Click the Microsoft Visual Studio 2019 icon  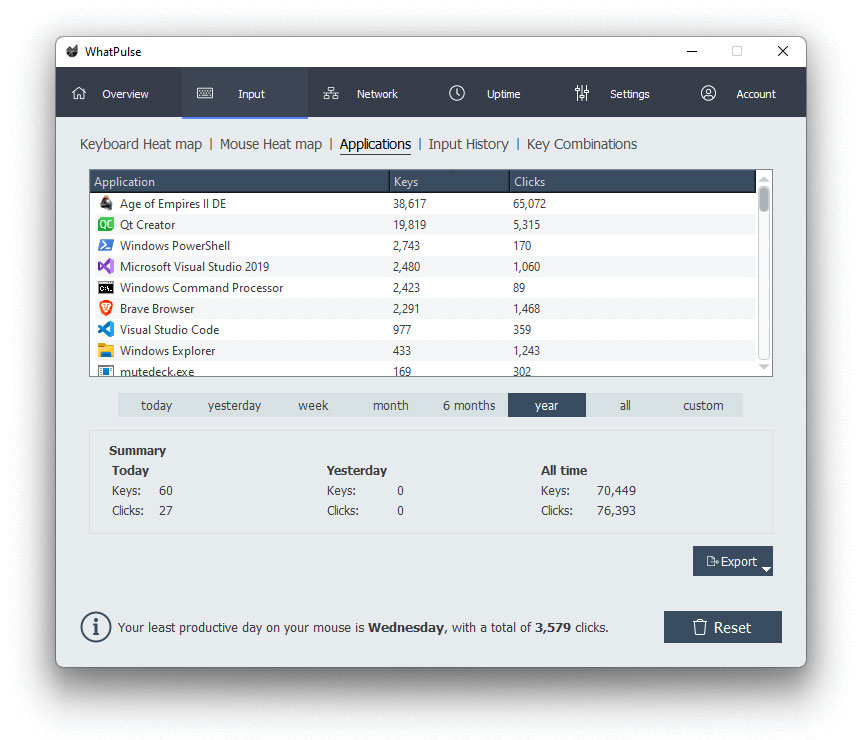[106, 267]
